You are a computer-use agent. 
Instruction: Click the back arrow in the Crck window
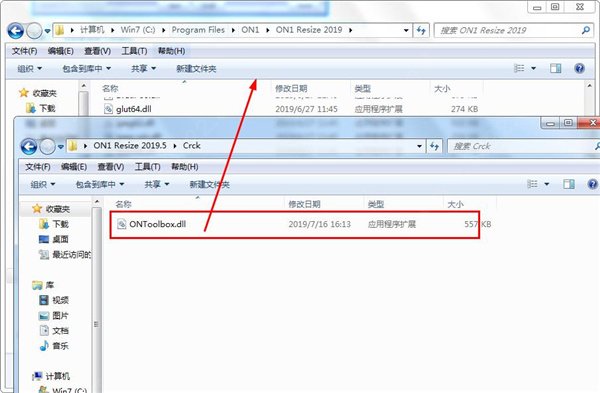click(29, 147)
